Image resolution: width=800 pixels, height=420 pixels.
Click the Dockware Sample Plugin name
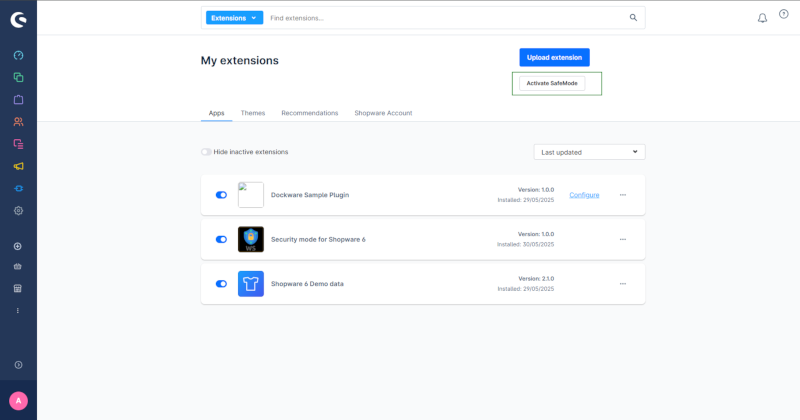coord(310,195)
